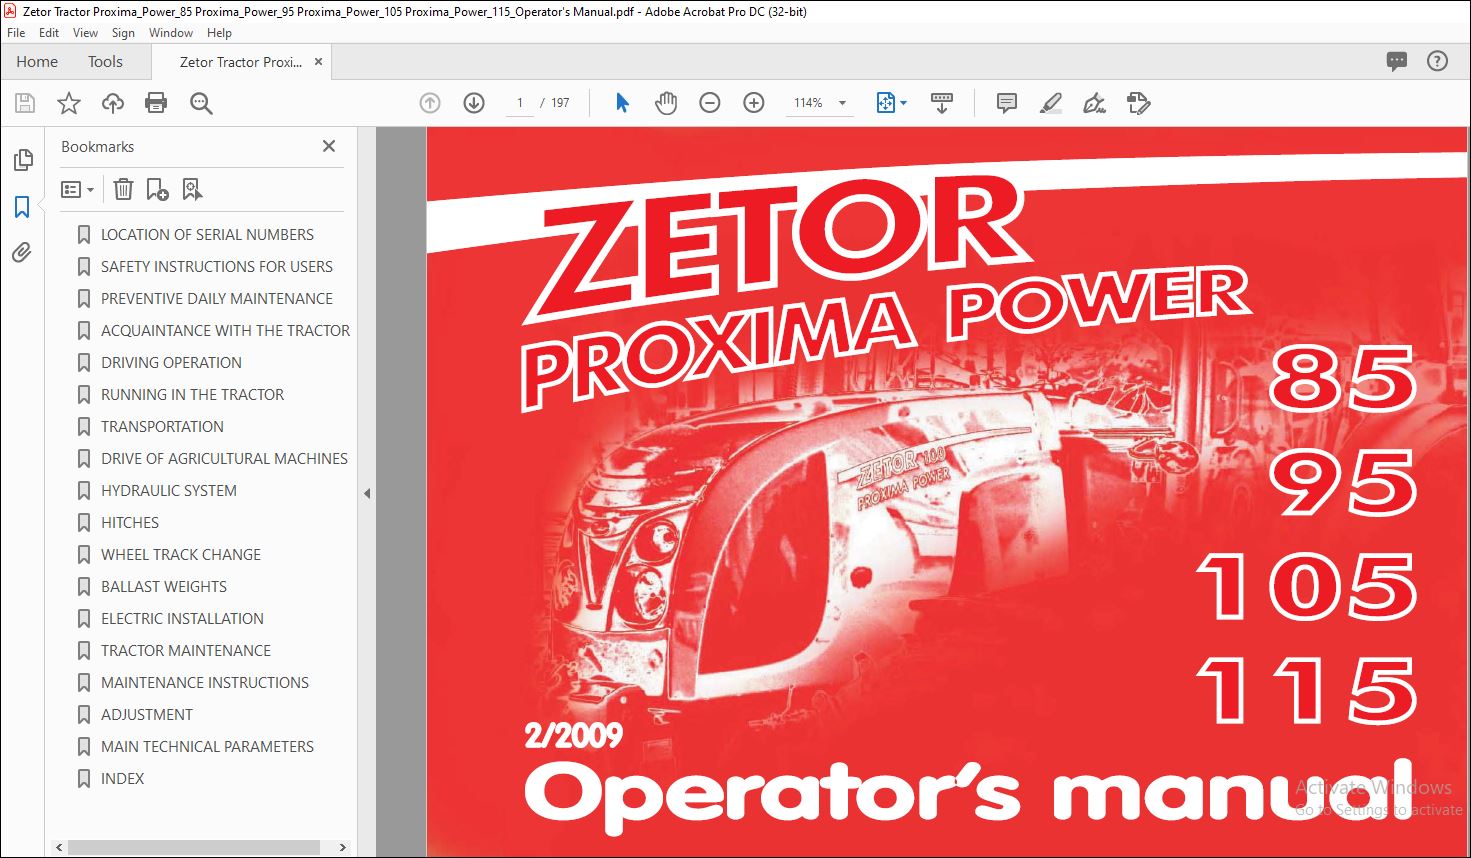Open LOCATION OF SERIAL NUMBERS bookmark
Viewport: 1471px width, 858px height.
[x=207, y=234]
